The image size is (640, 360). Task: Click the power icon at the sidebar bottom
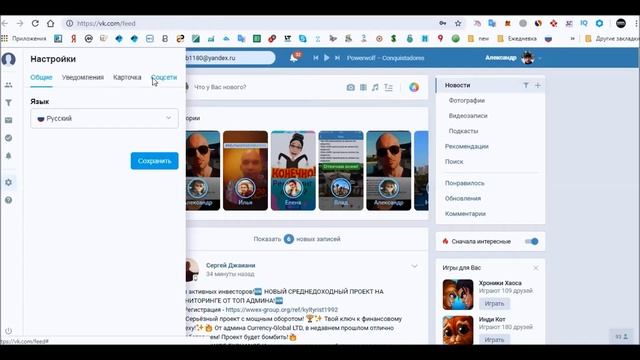(x=9, y=331)
